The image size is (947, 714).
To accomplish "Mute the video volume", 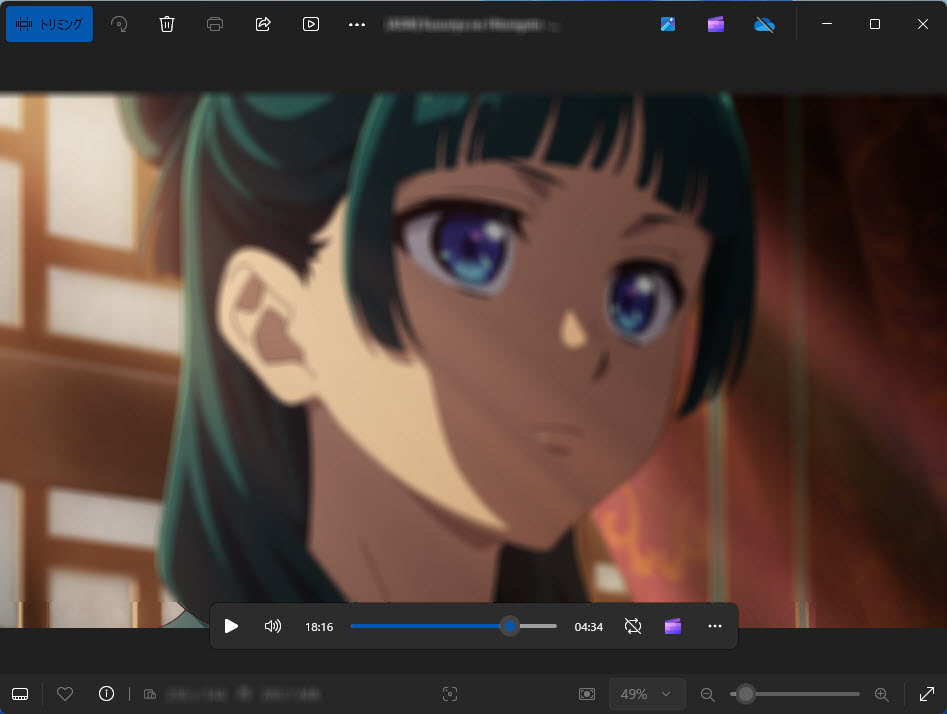I will pos(272,626).
